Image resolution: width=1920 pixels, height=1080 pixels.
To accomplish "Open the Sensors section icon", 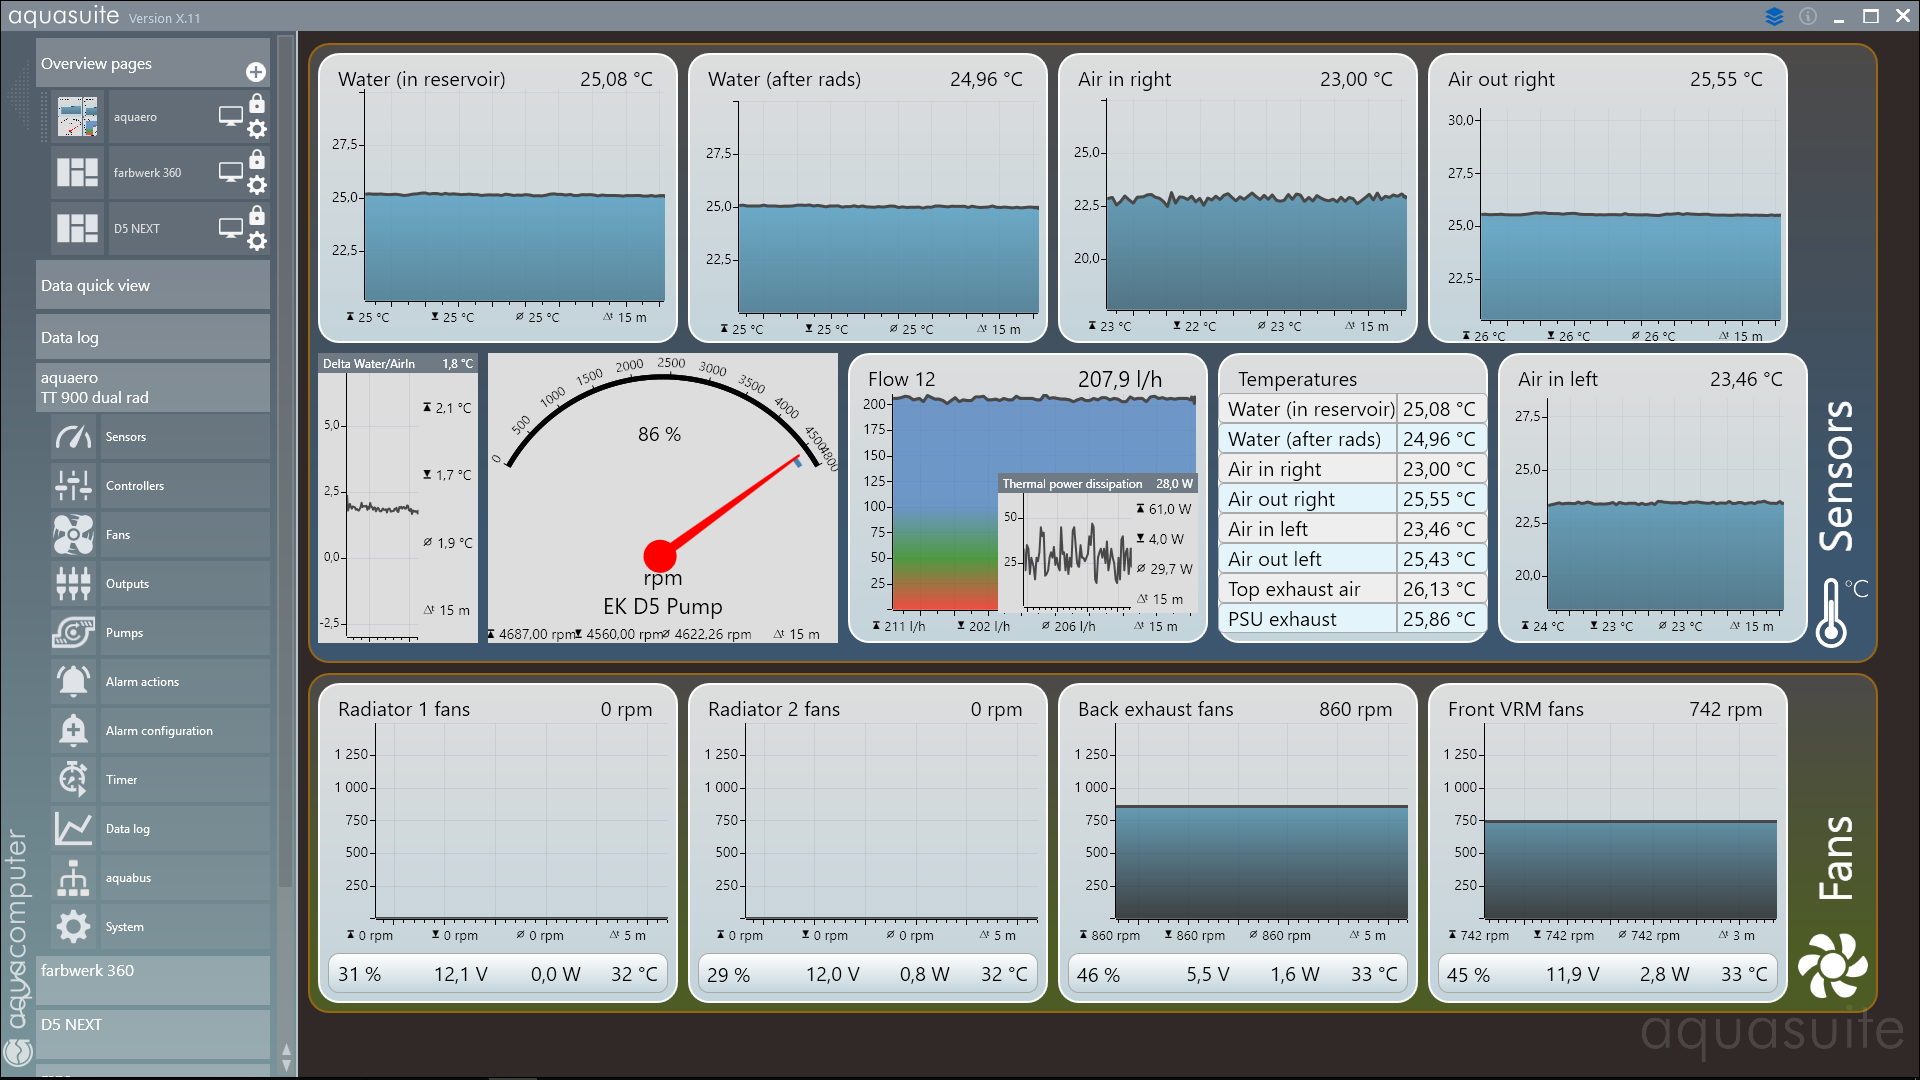I will pyautogui.click(x=73, y=437).
